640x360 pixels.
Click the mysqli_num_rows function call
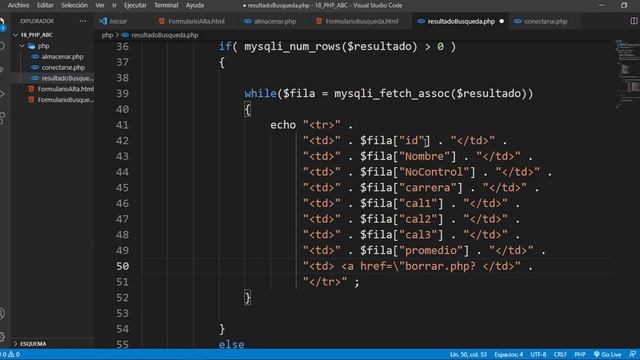(292, 47)
